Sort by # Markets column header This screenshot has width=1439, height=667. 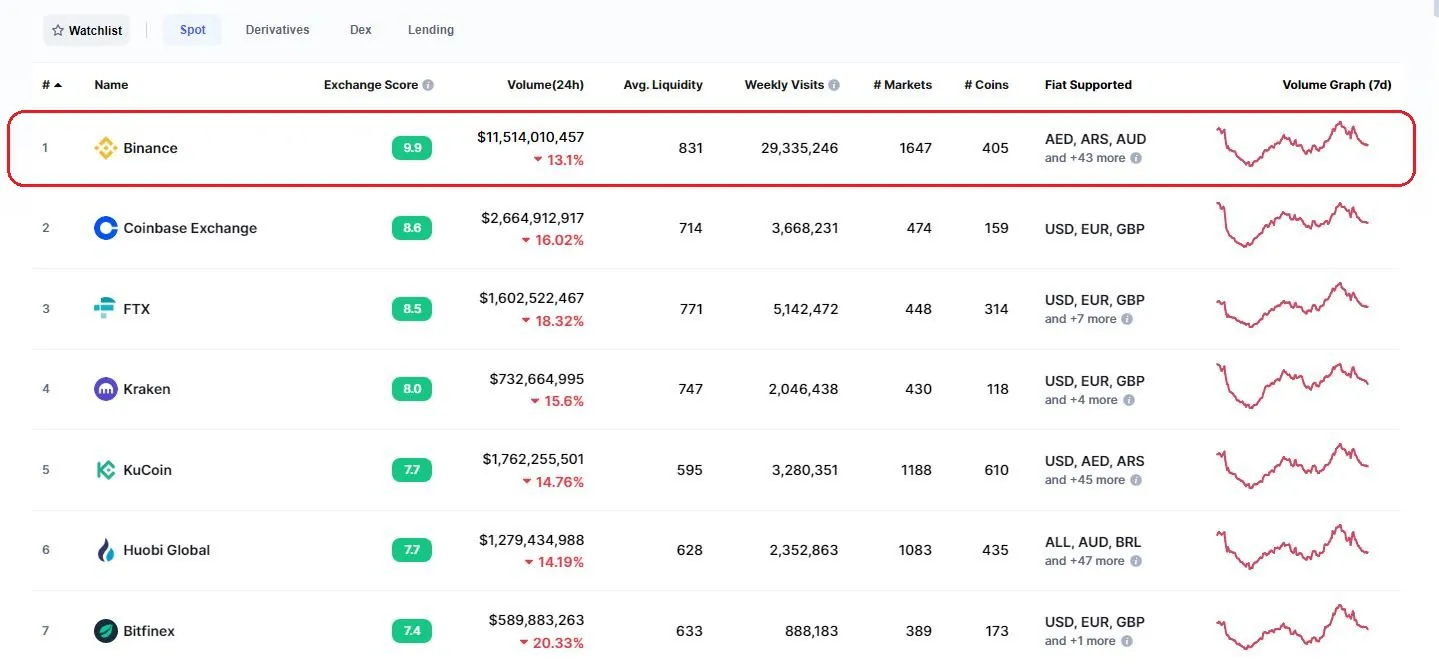point(902,85)
